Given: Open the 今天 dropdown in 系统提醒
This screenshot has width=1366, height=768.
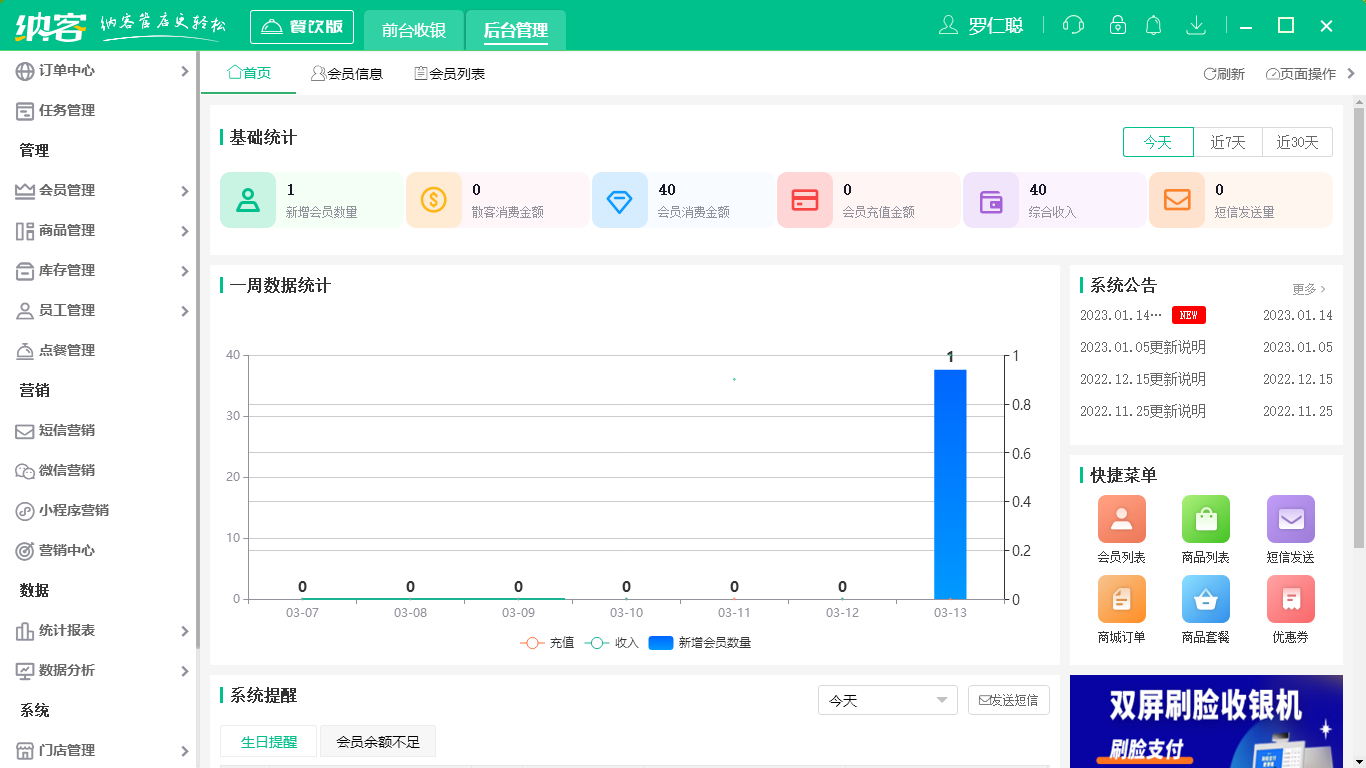Looking at the screenshot, I should point(887,700).
